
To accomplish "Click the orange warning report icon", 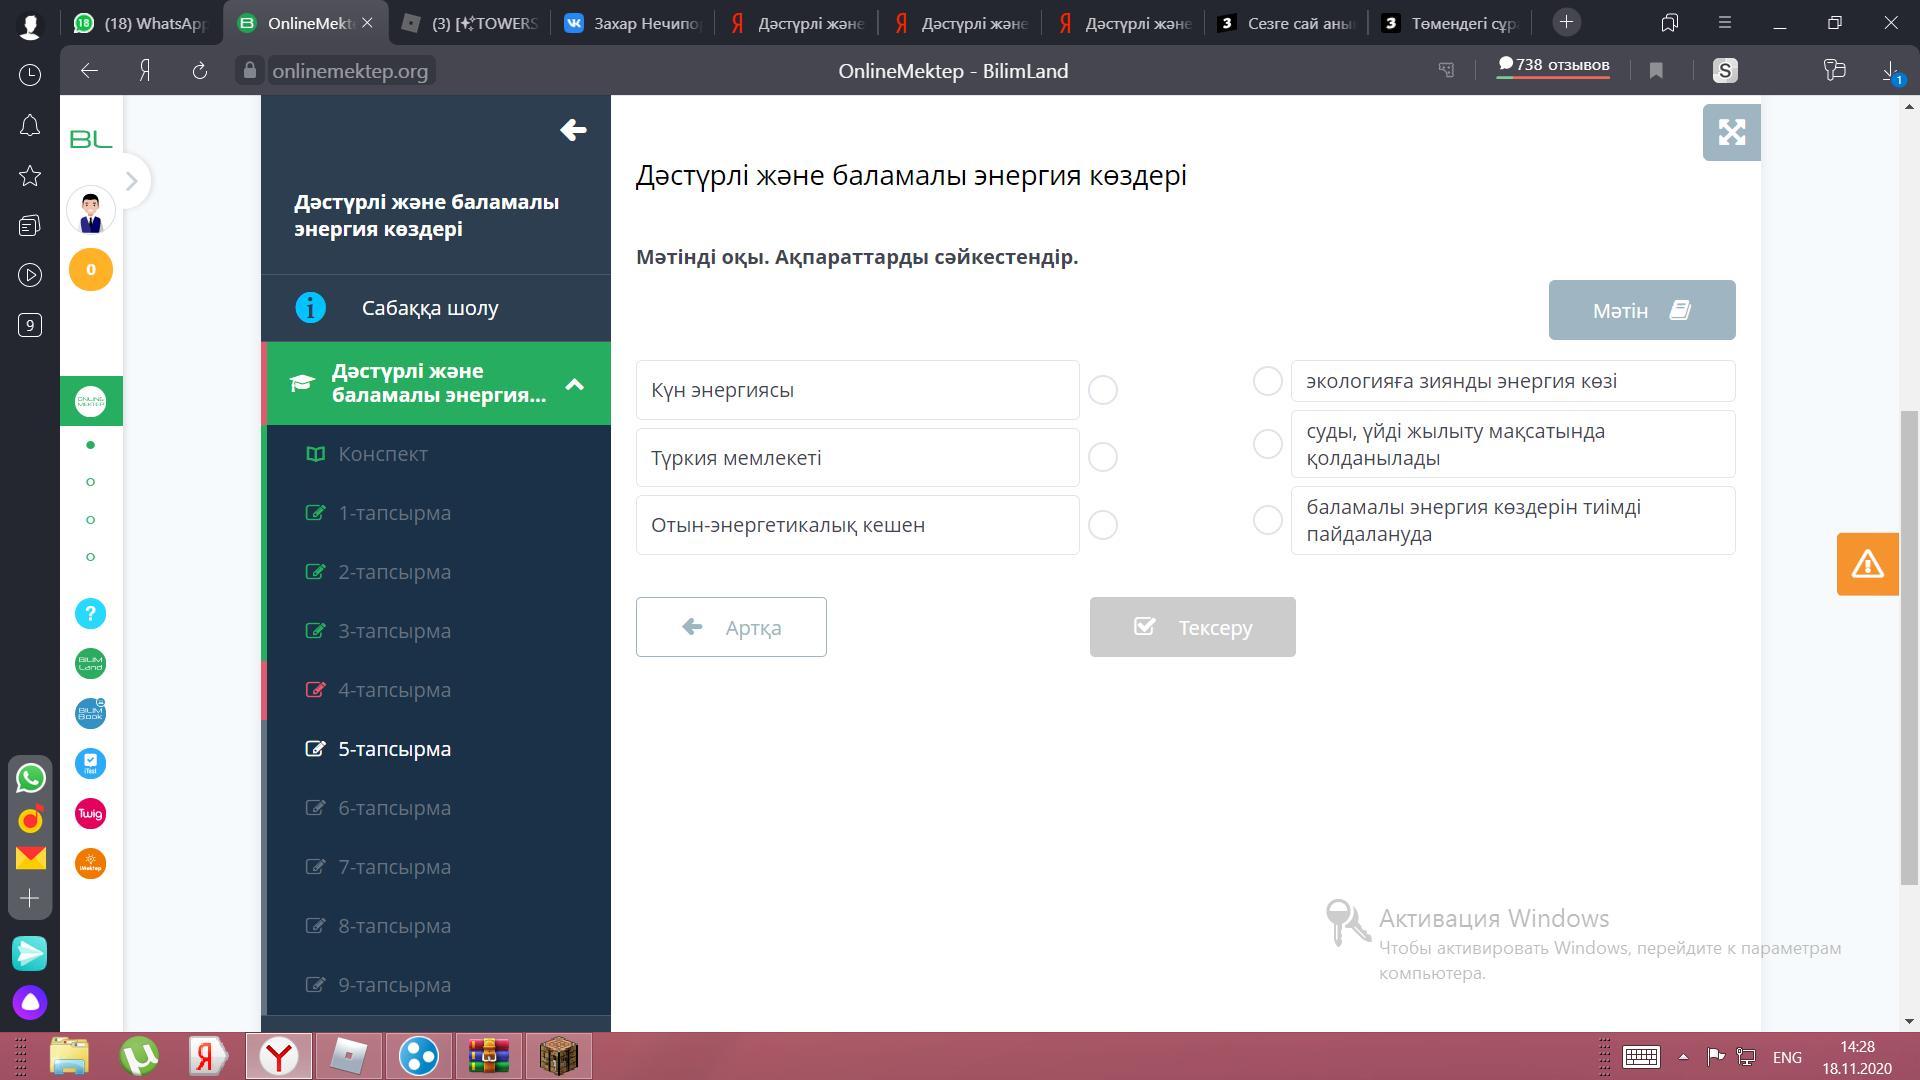I will pos(1867,564).
